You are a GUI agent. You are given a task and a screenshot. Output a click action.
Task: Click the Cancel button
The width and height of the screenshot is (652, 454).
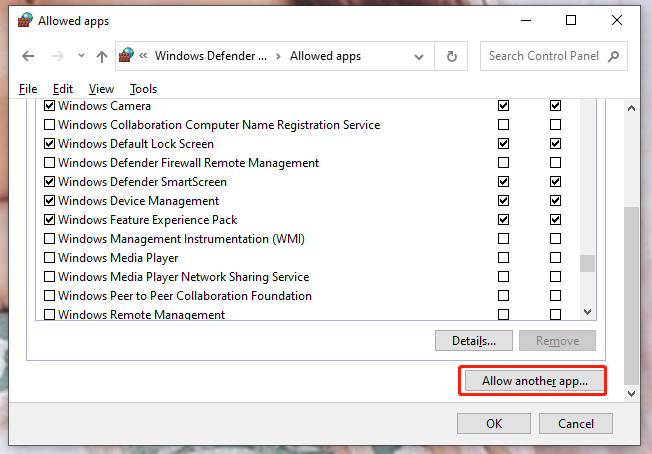pyautogui.click(x=575, y=424)
